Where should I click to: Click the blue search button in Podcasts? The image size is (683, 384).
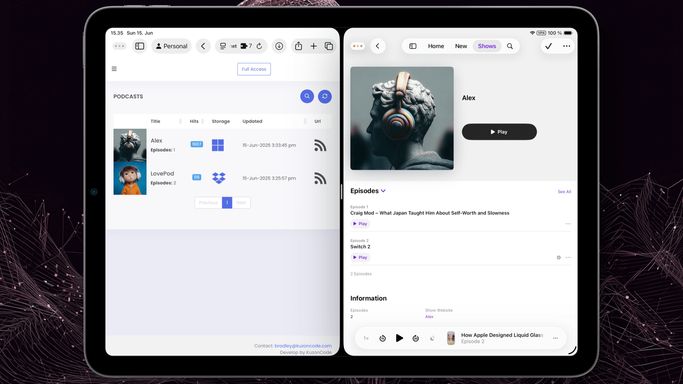coord(307,96)
